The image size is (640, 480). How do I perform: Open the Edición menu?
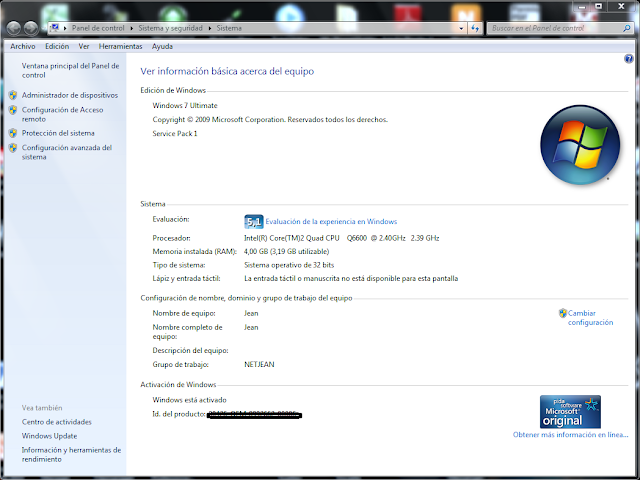[x=57, y=47]
